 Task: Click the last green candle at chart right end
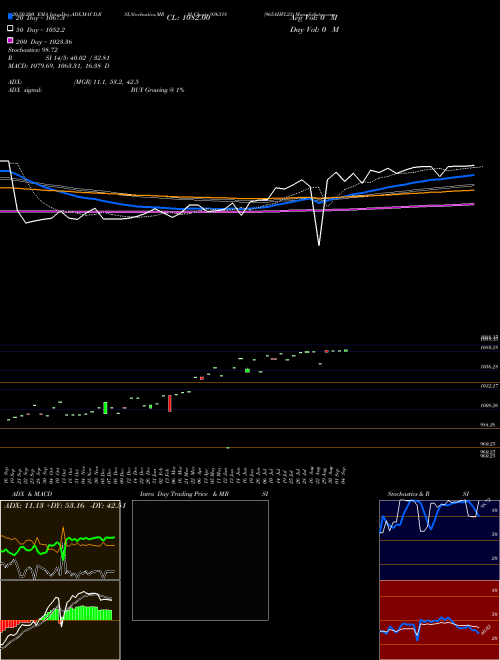point(346,350)
